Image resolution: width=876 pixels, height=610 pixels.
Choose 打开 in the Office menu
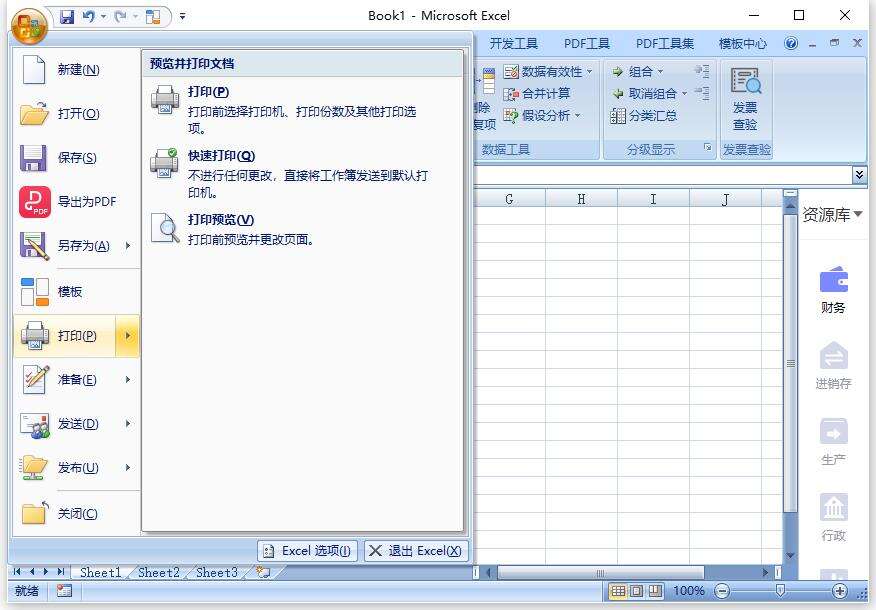(77, 114)
